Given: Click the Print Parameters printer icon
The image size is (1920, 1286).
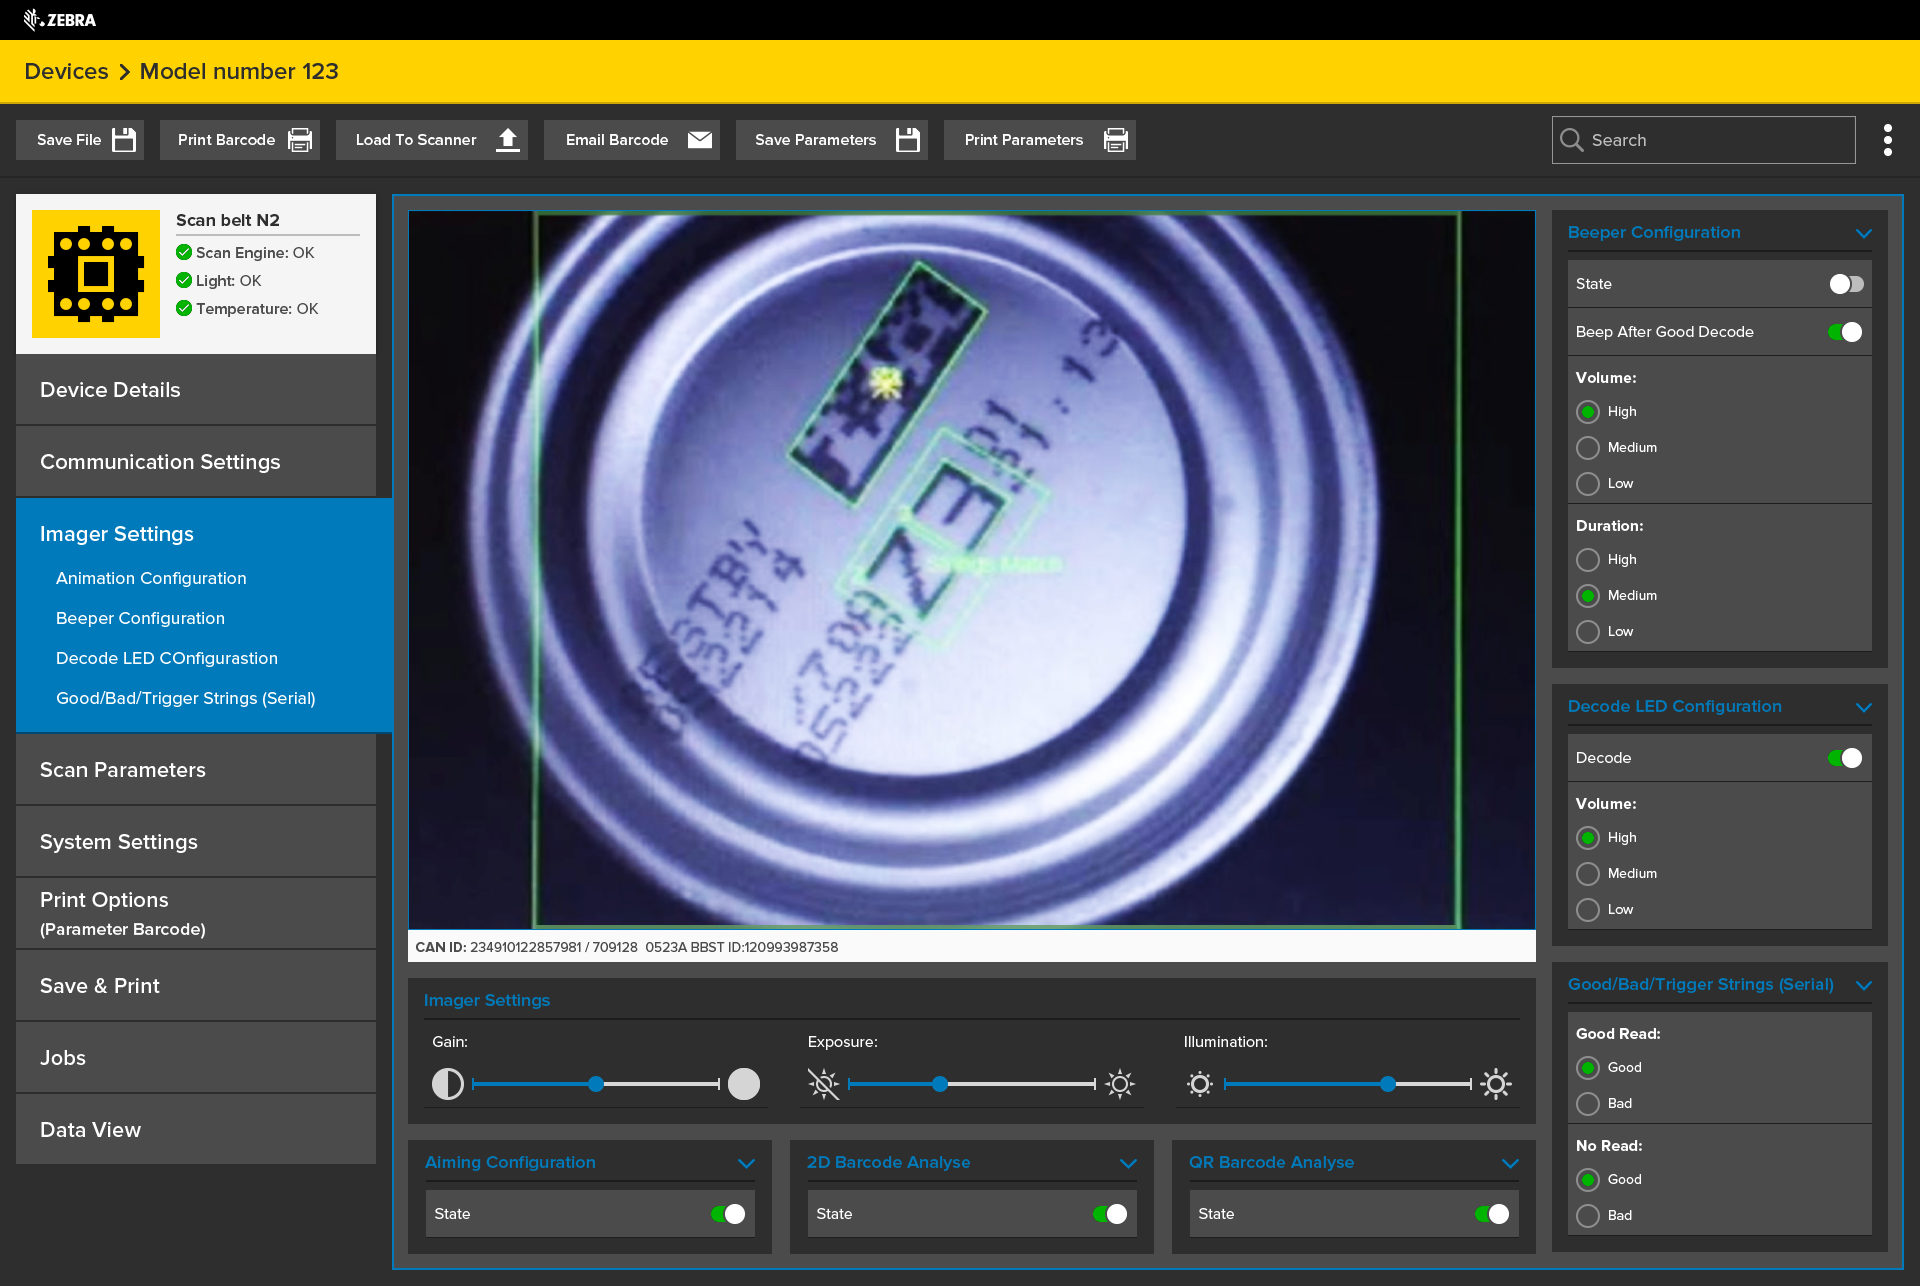Looking at the screenshot, I should click(1116, 140).
